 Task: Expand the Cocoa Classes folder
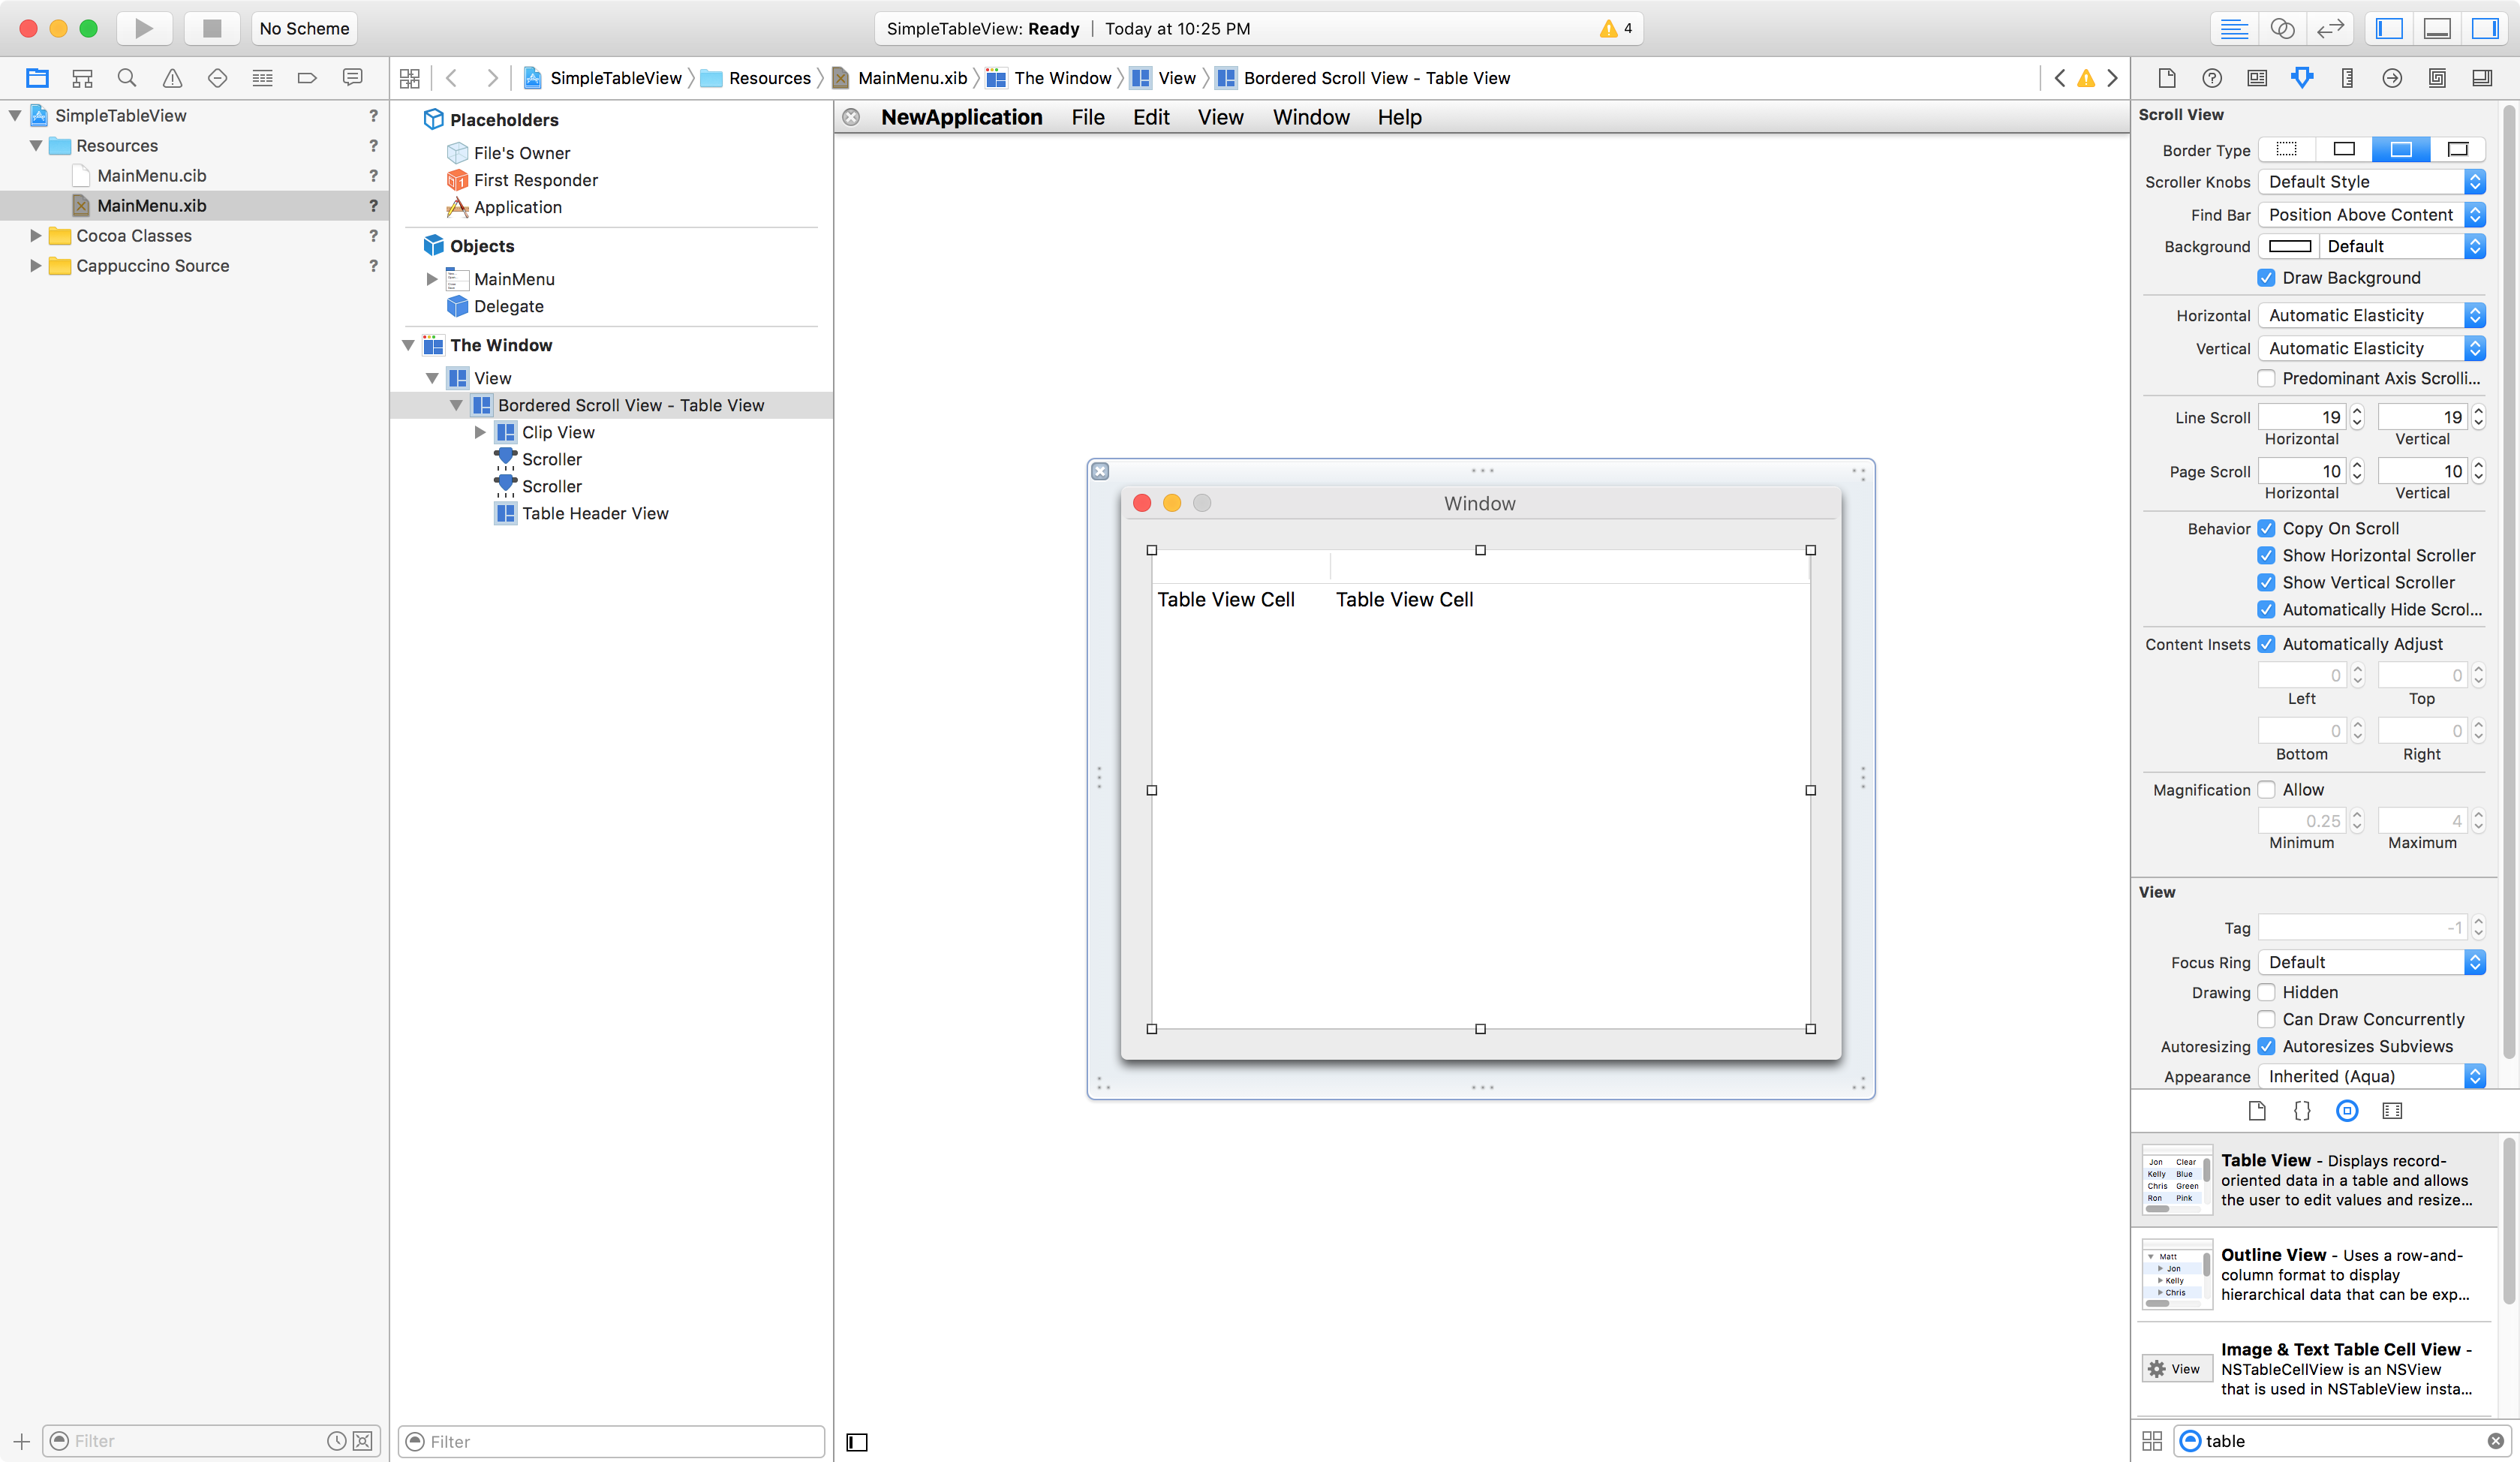point(35,236)
